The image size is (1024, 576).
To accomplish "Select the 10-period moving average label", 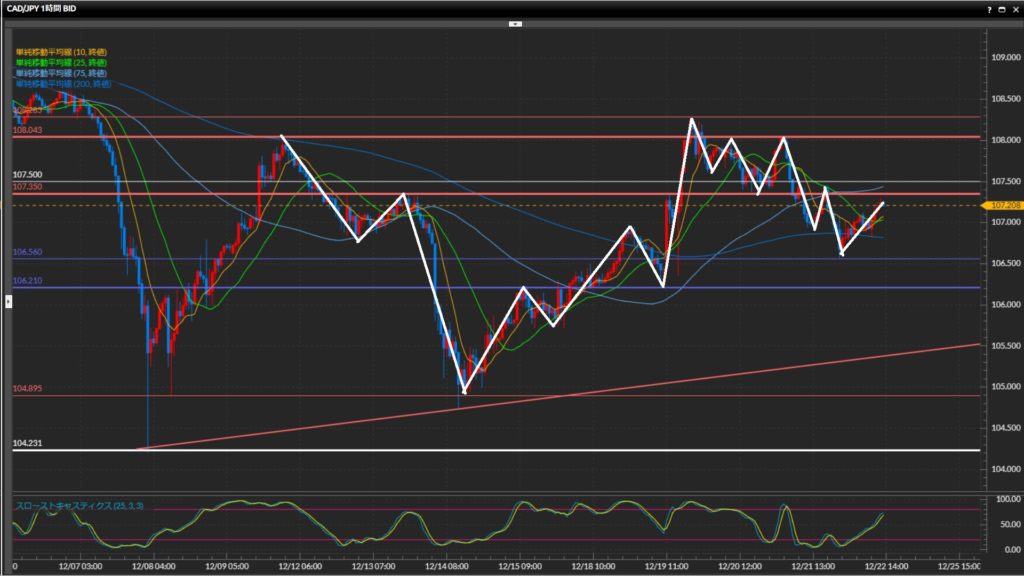I will [60, 52].
